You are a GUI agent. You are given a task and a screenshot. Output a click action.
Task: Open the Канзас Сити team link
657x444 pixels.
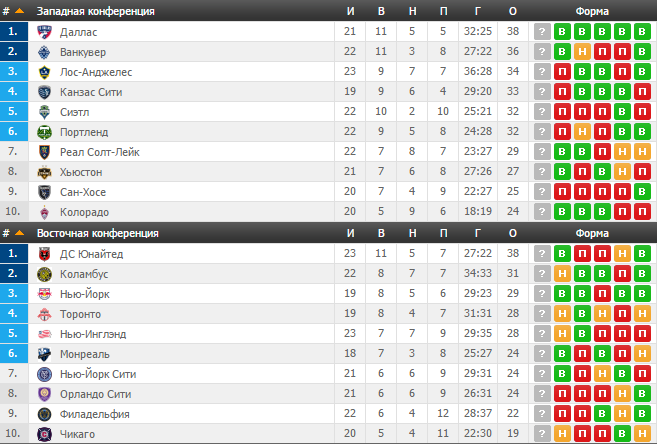point(93,92)
